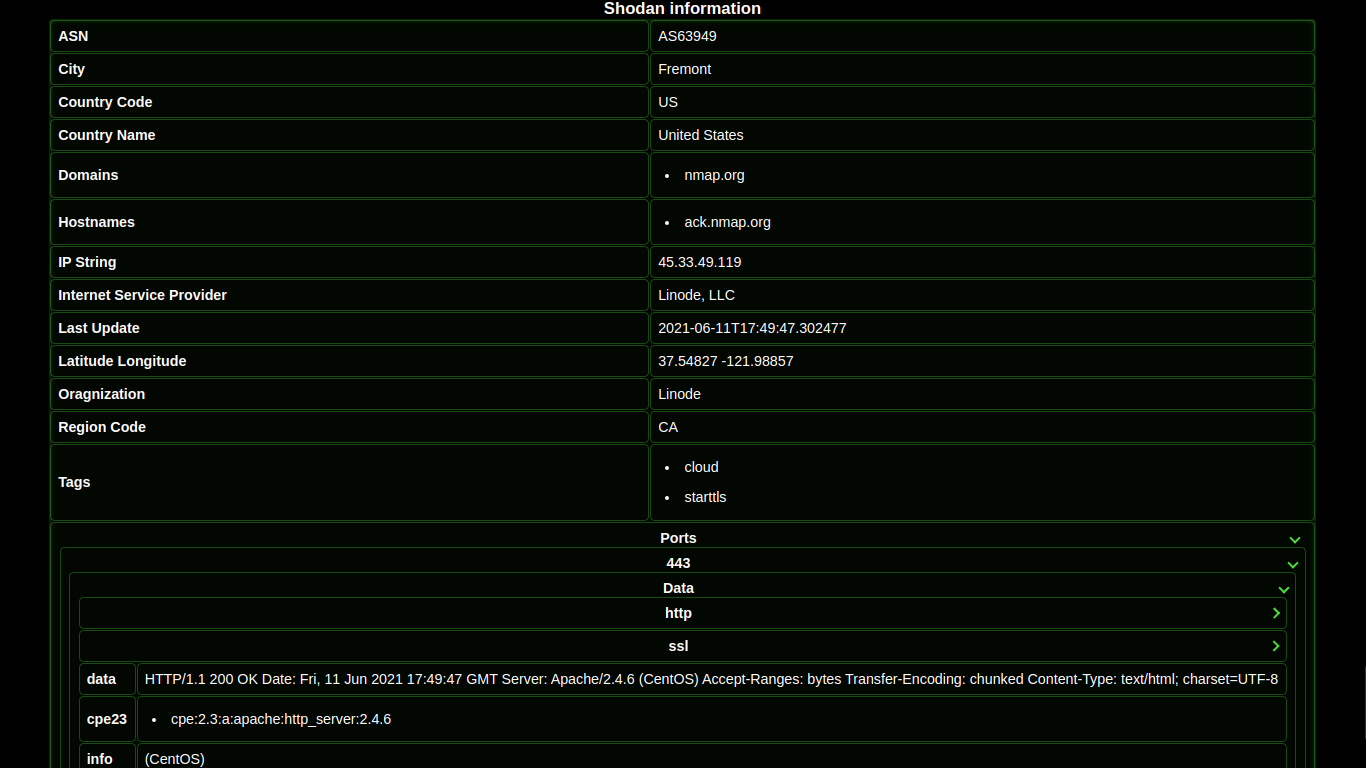1366x768 pixels.
Task: Select the AS63949 ASN value
Action: [687, 36]
